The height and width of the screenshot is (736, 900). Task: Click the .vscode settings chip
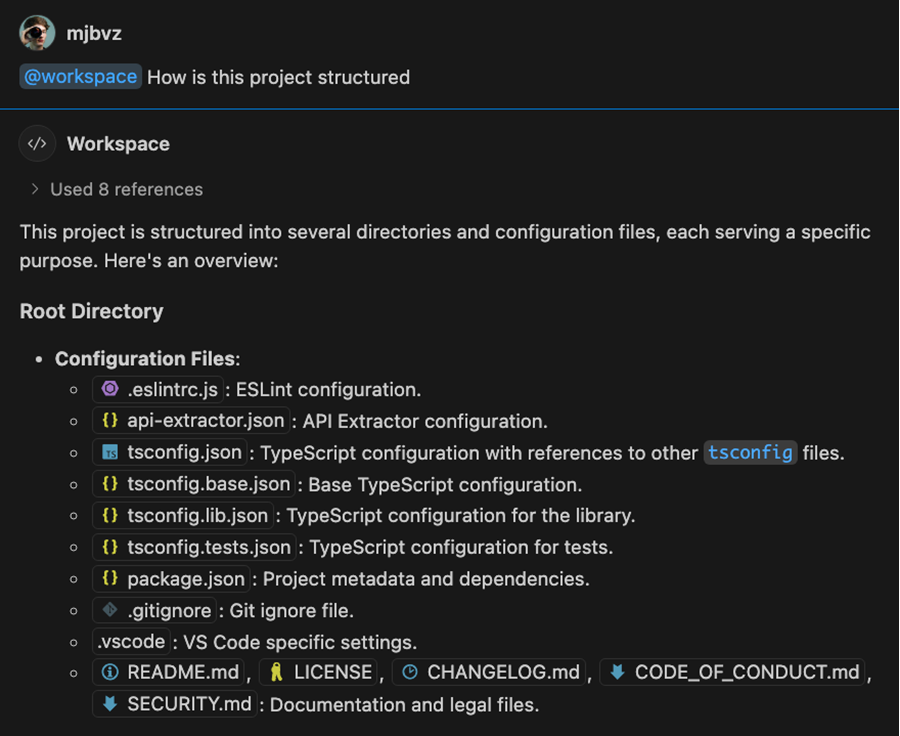[130, 641]
